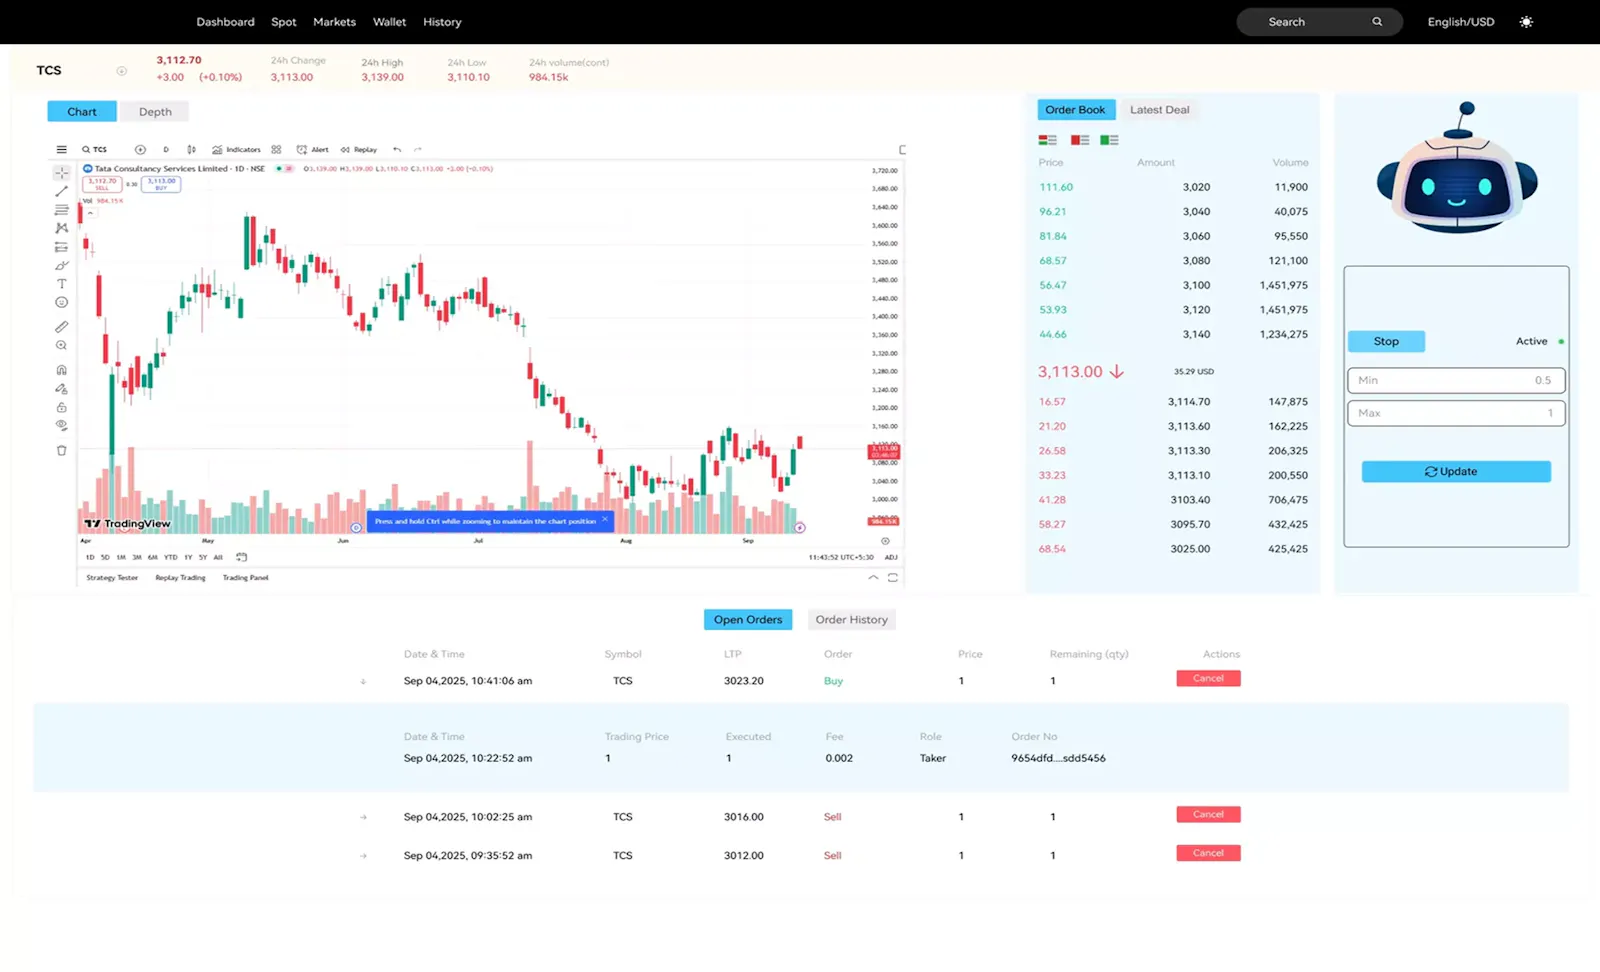Click the 3,113.00 BUY price button
Screen dimensions: 1600x972
coord(161,184)
